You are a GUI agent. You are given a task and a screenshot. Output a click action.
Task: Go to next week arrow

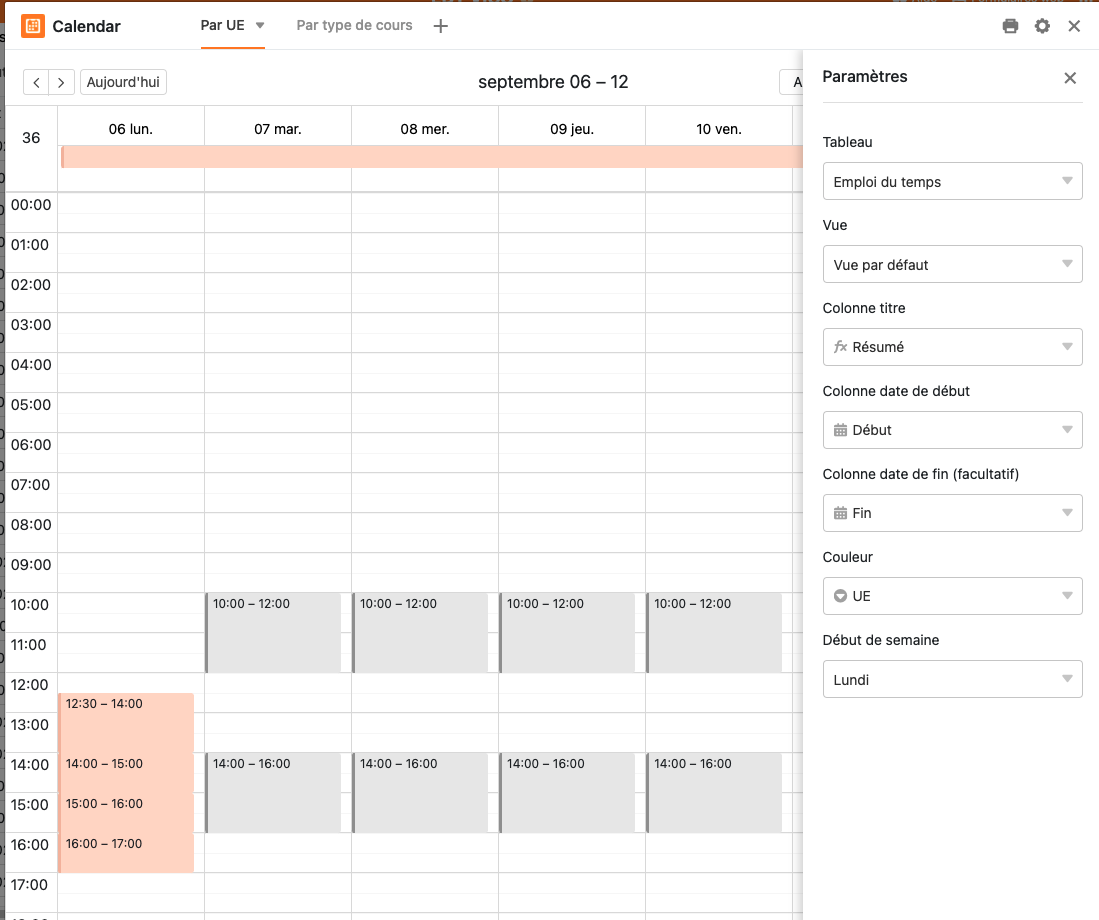pos(62,82)
